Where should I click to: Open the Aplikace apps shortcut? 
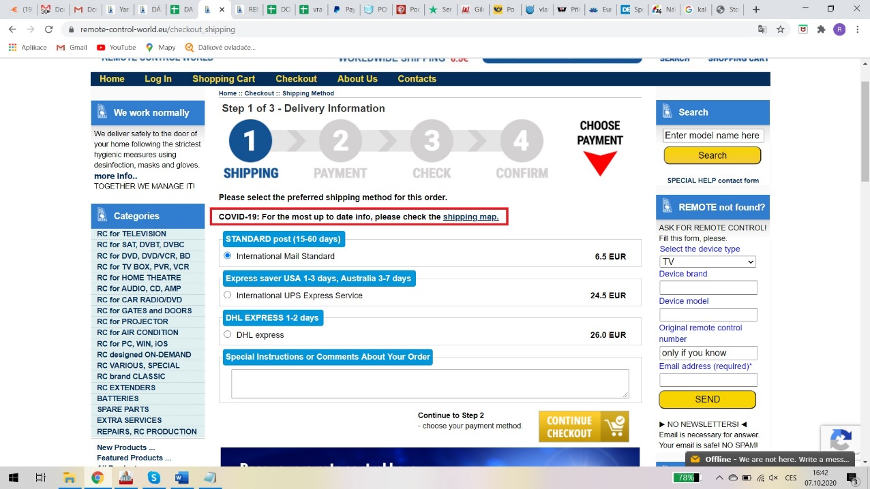pyautogui.click(x=28, y=48)
